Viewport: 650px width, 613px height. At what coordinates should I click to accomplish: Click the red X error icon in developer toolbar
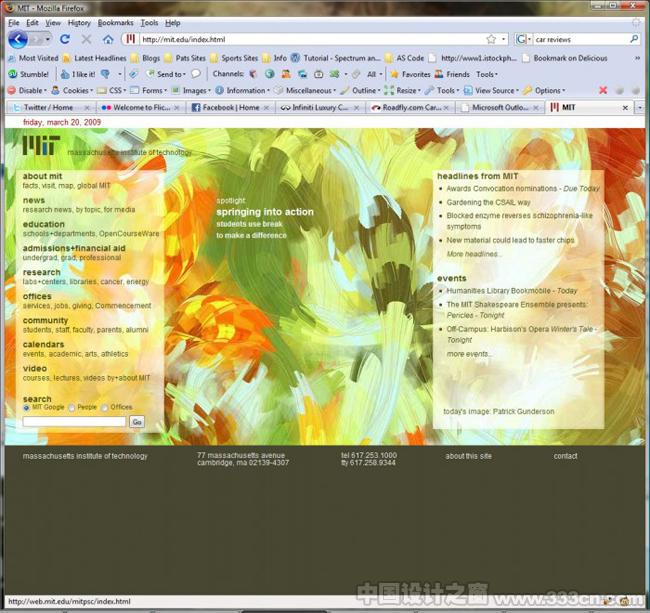[603, 90]
